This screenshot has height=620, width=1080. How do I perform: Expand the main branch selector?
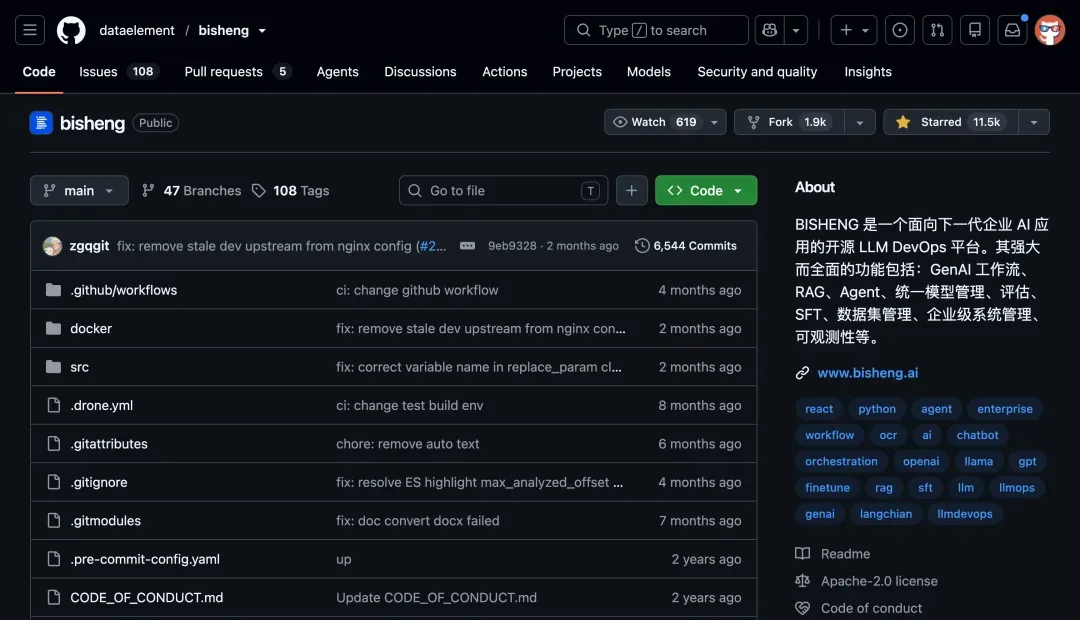click(79, 191)
